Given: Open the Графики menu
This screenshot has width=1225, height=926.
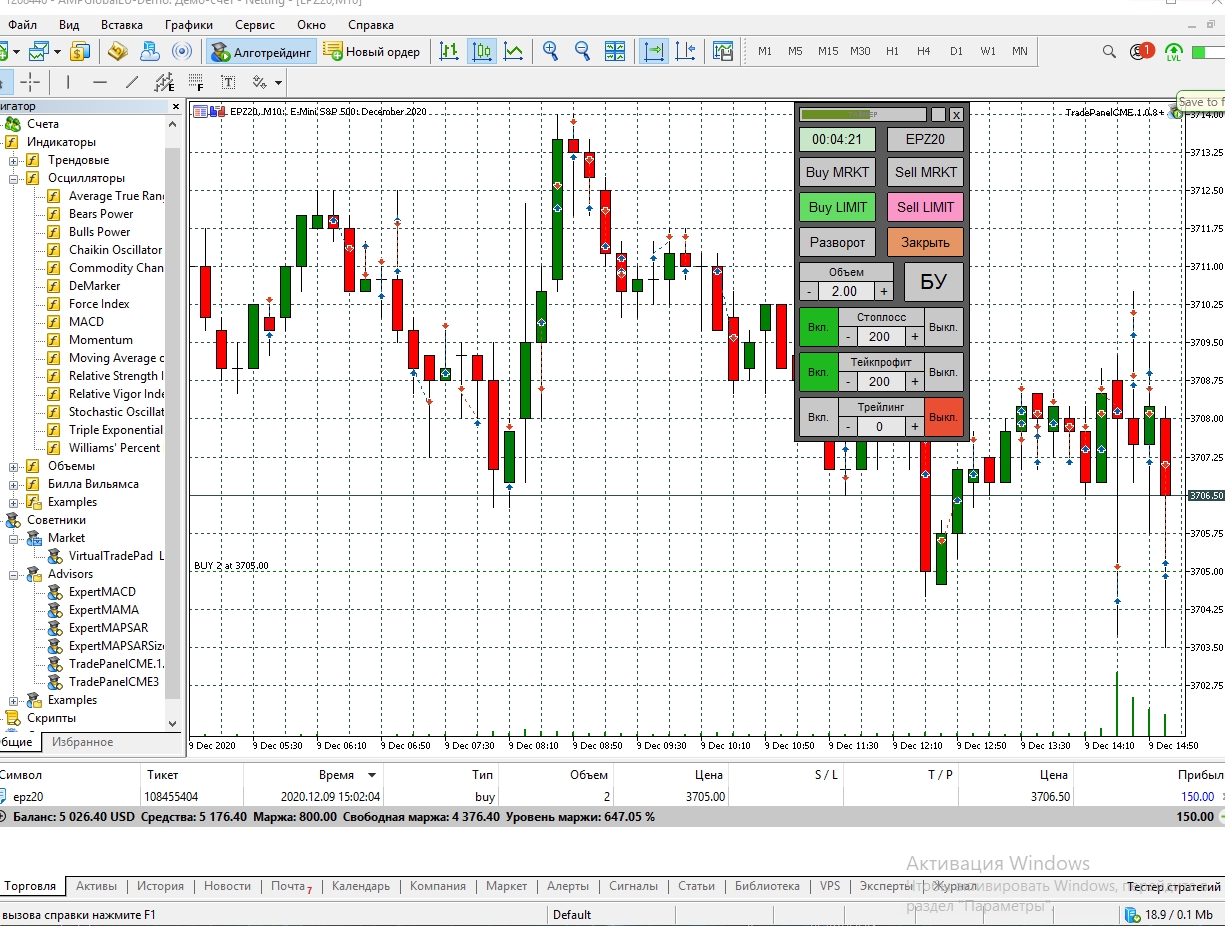Looking at the screenshot, I should (189, 24).
